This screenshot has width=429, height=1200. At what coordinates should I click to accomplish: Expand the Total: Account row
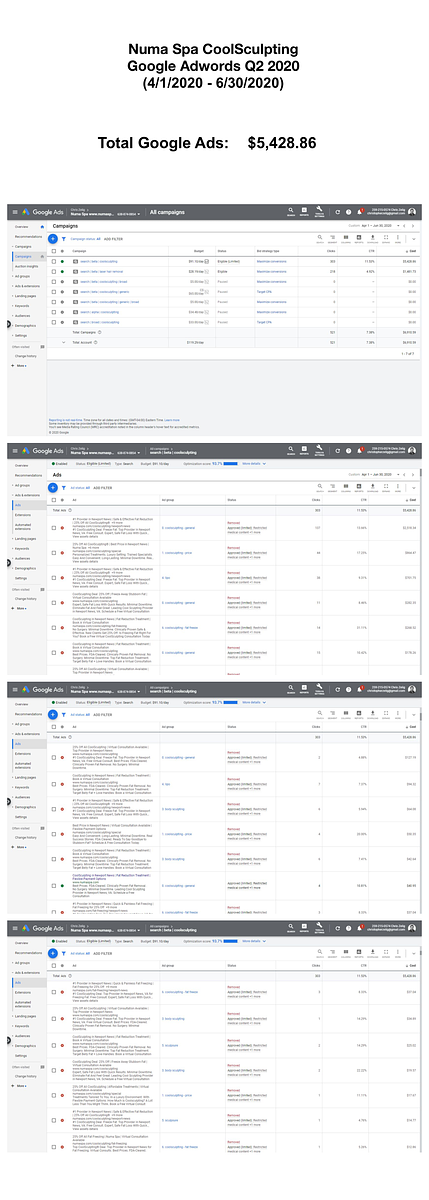tap(62, 342)
